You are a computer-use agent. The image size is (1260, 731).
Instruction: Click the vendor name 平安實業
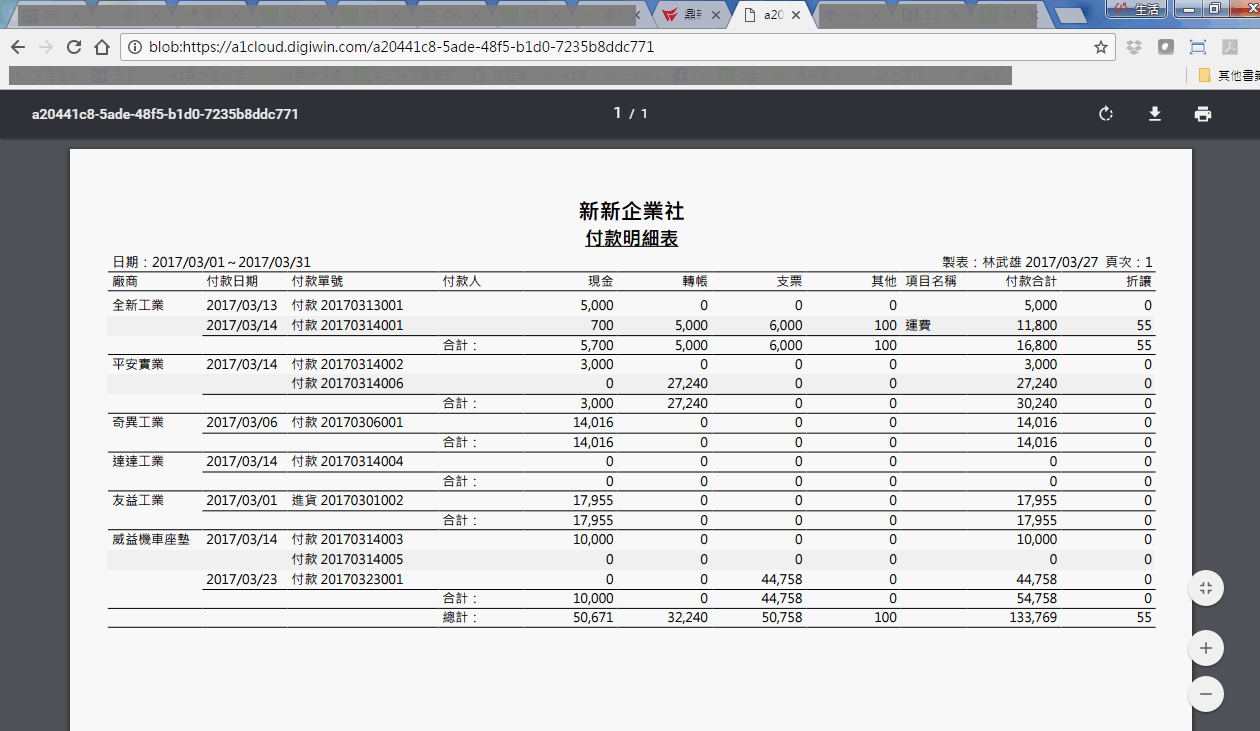point(138,364)
